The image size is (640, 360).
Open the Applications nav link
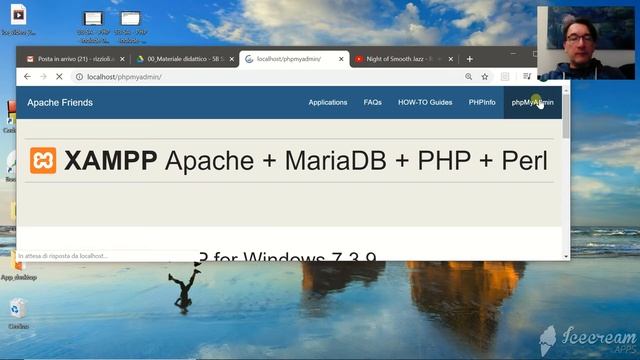click(328, 102)
